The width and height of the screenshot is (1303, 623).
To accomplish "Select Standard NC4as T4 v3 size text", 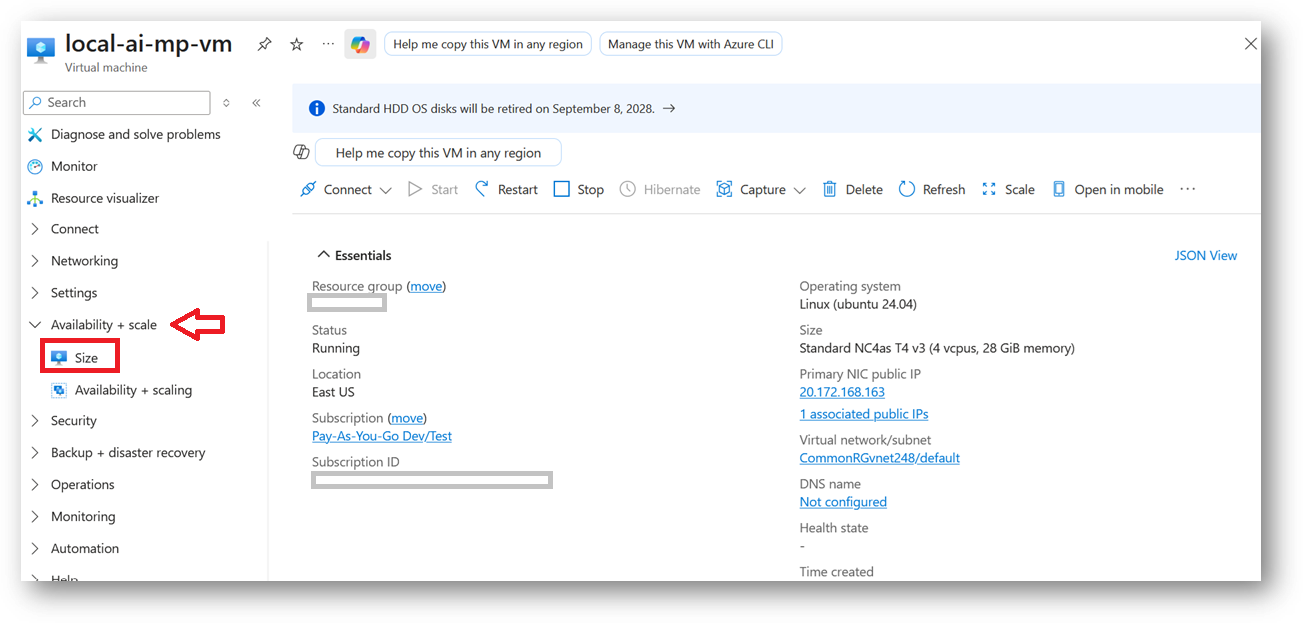I will tap(937, 348).
